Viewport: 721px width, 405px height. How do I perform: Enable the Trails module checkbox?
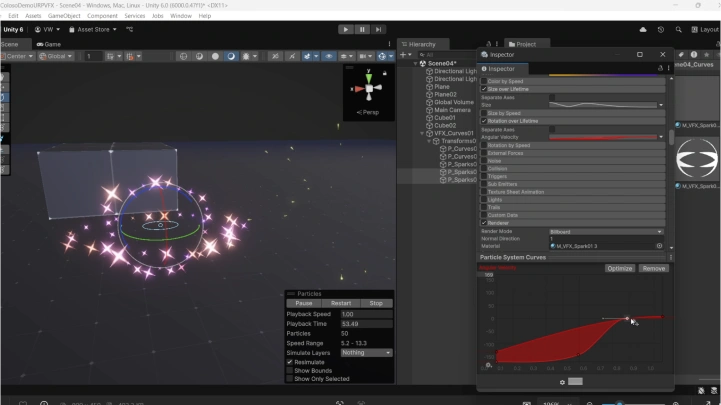[484, 207]
